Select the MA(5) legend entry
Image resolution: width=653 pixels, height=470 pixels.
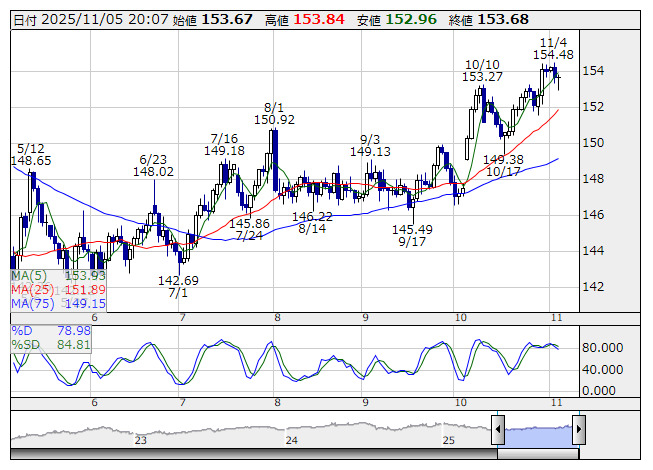(x=58, y=275)
